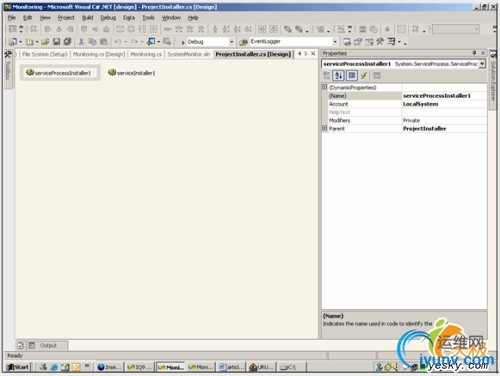Click the Undo arrow icon

pos(118,42)
